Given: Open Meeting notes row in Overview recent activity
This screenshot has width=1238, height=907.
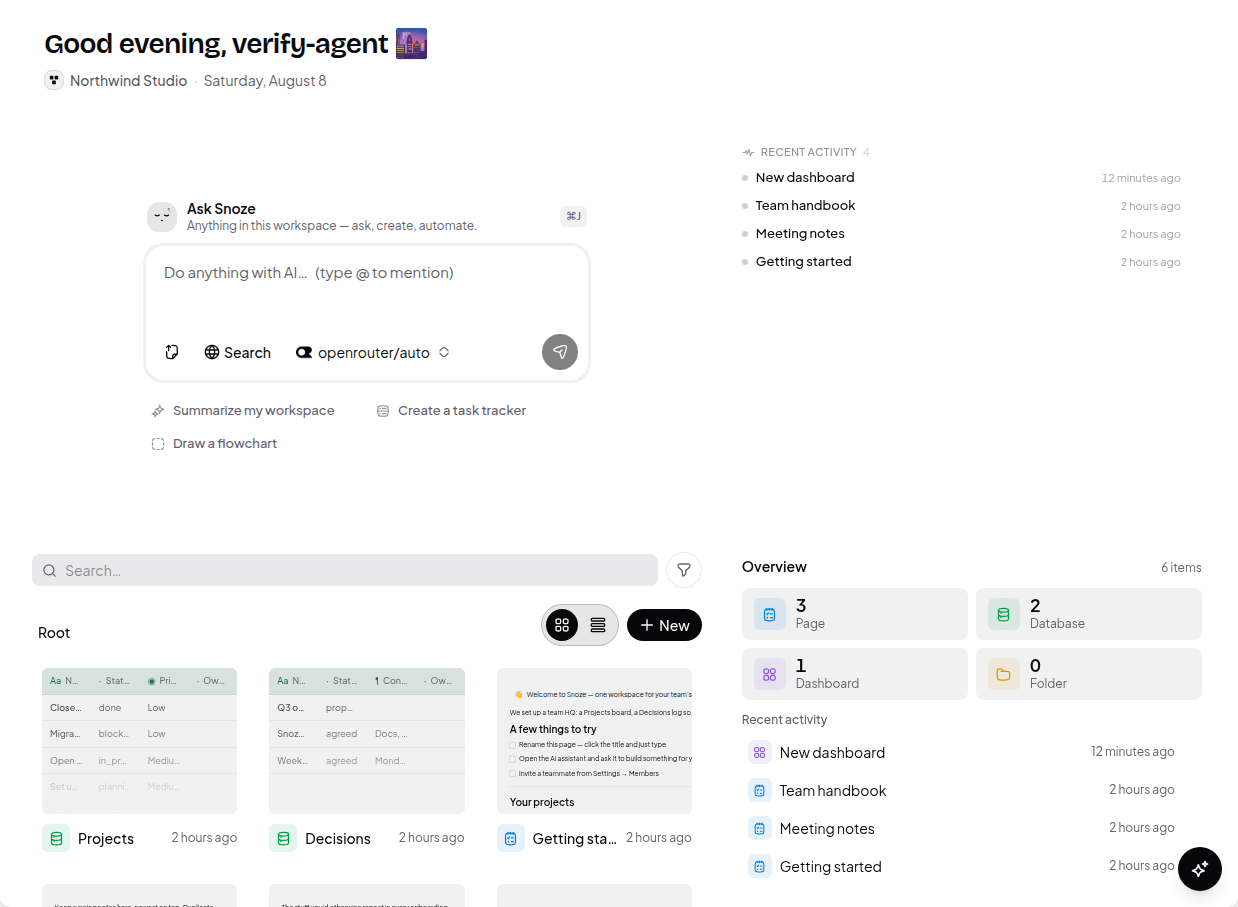Looking at the screenshot, I should (961, 828).
